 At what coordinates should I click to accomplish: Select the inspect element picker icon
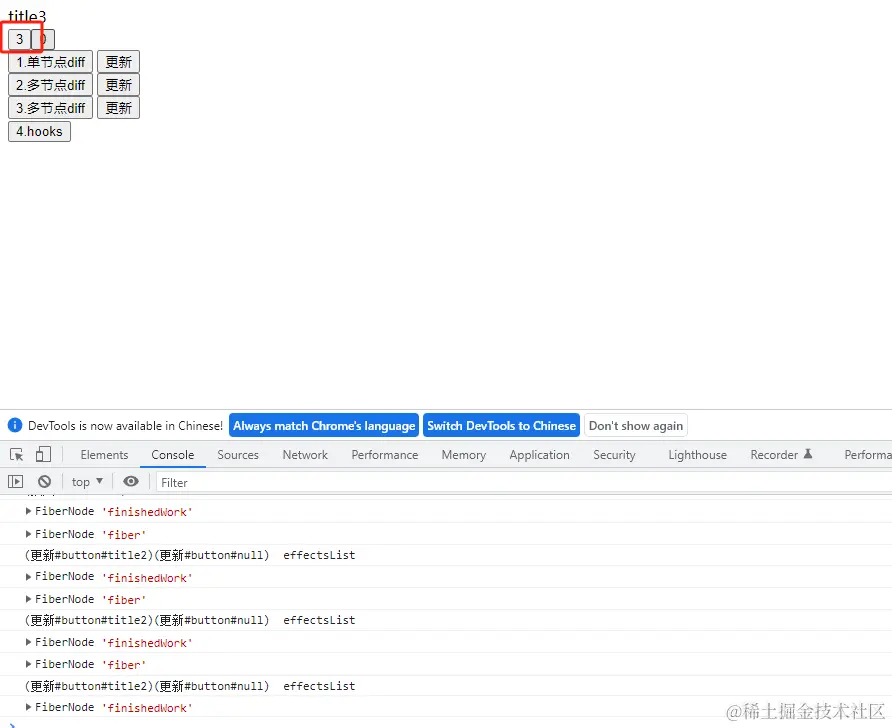tap(16, 454)
